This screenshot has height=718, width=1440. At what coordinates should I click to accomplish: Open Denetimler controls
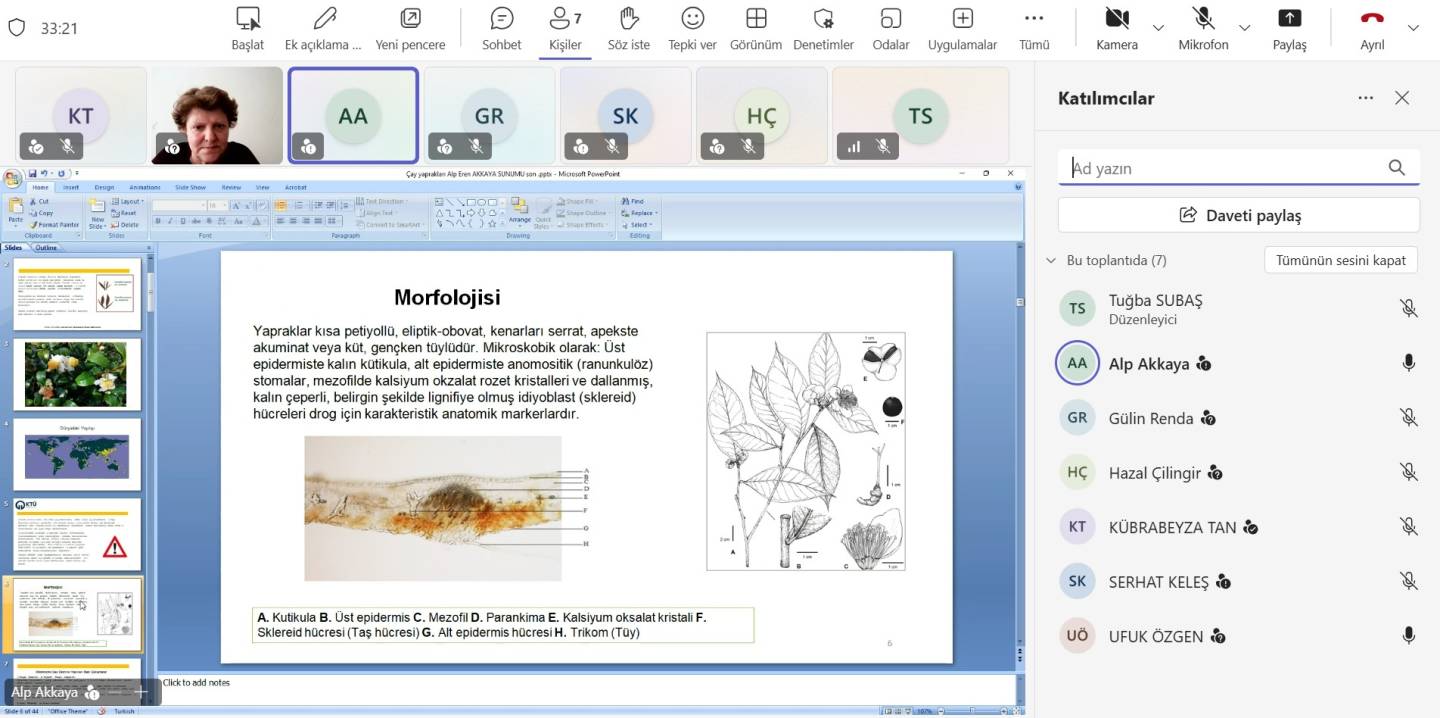tap(823, 28)
